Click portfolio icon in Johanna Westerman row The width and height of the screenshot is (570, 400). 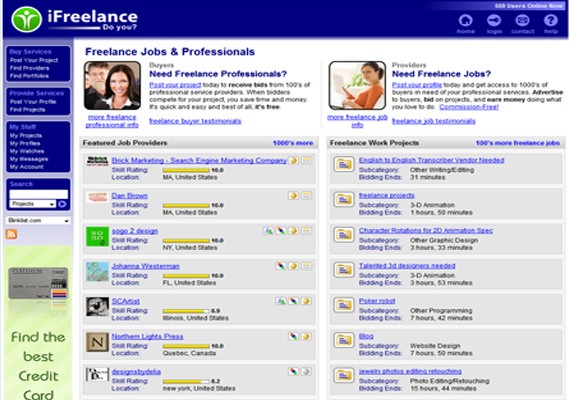coord(280,266)
